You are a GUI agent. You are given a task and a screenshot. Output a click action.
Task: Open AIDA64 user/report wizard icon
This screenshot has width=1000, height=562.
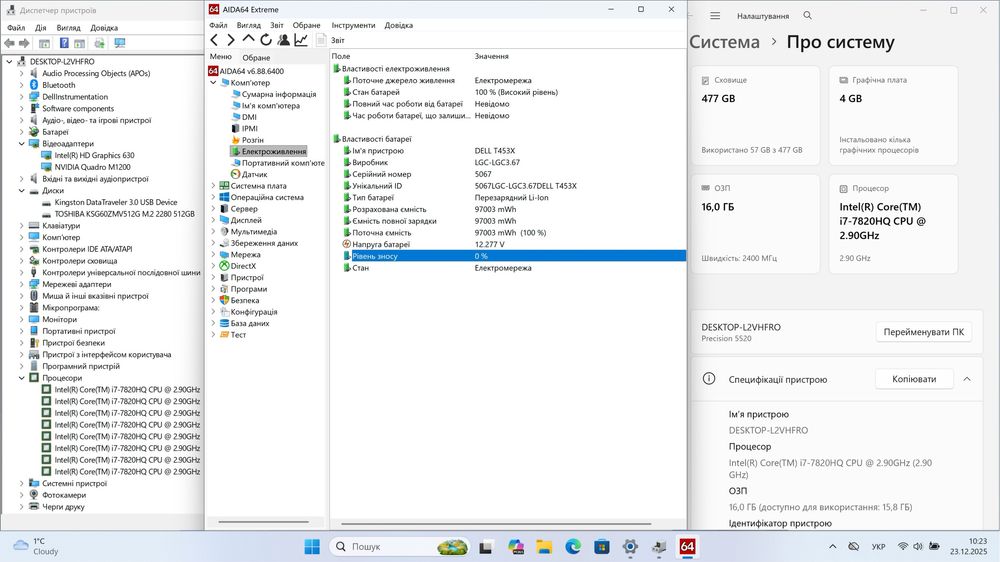point(284,40)
